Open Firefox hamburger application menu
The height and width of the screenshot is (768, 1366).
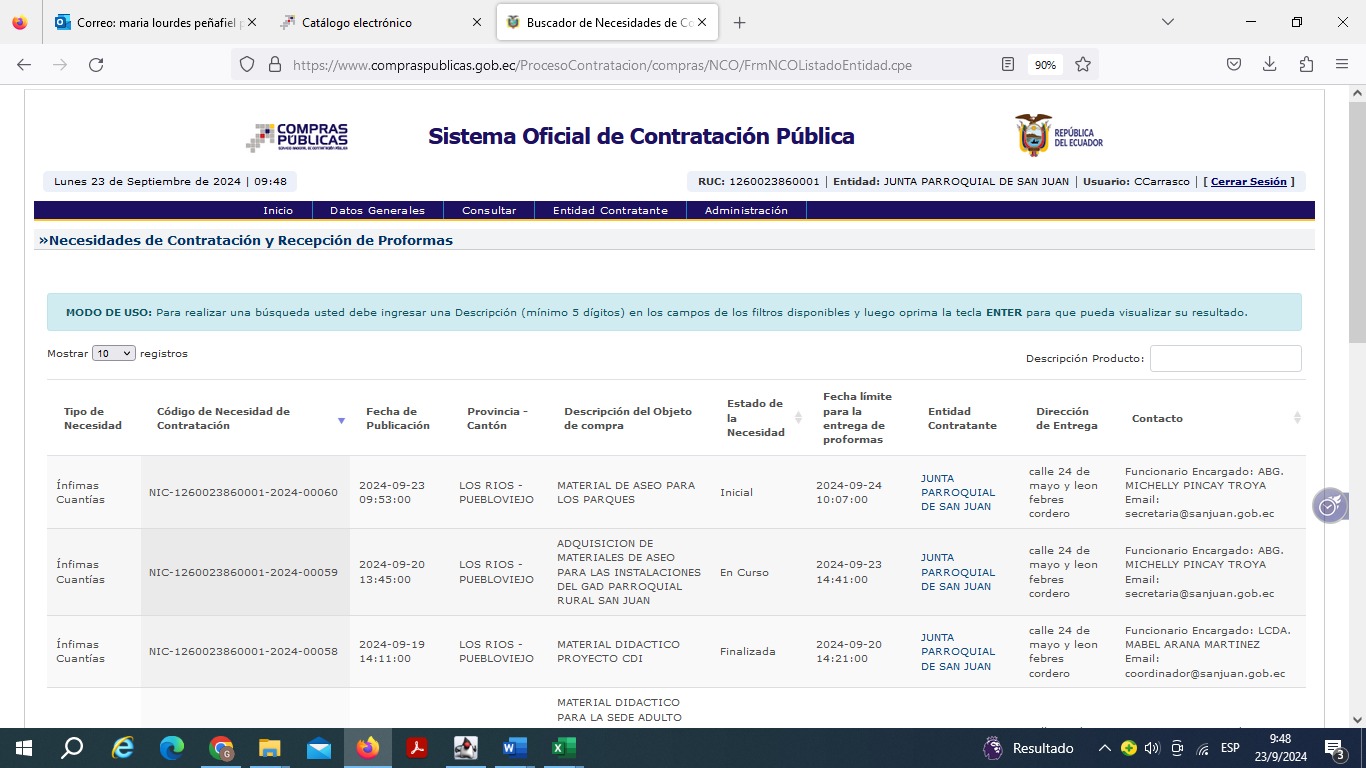[x=1342, y=64]
